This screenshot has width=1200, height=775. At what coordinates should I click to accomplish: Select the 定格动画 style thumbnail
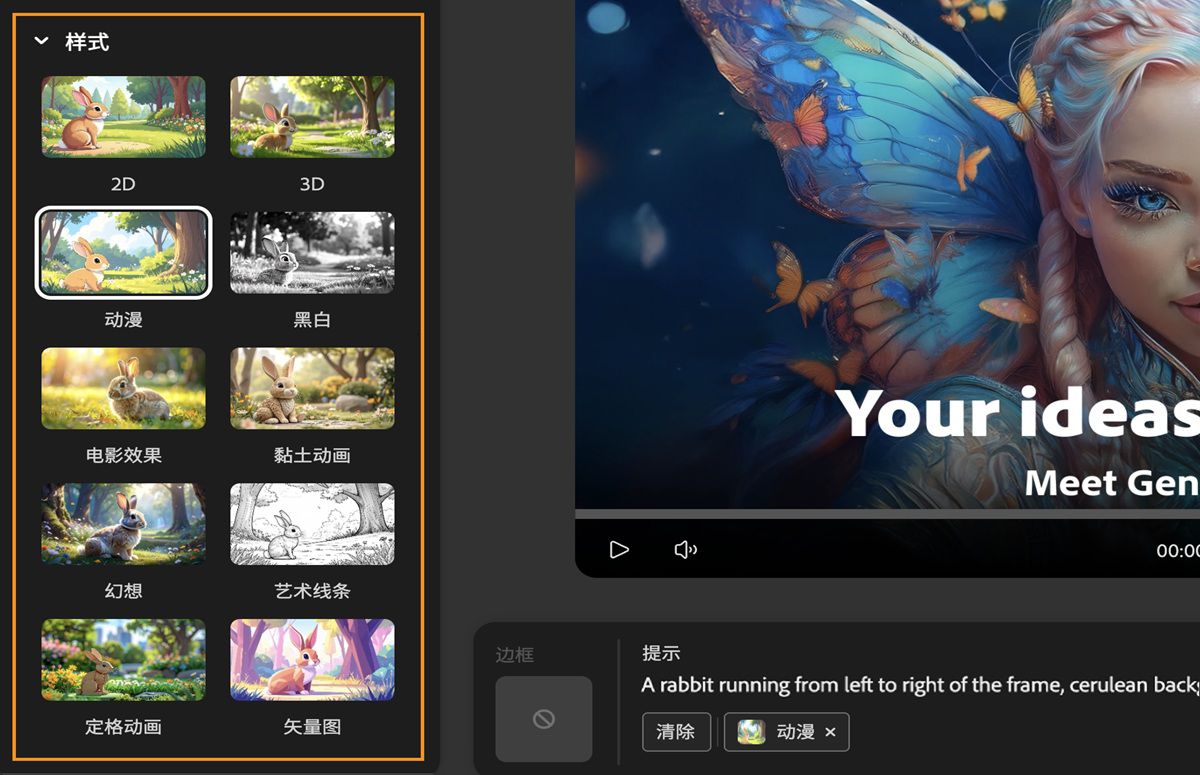(123, 660)
